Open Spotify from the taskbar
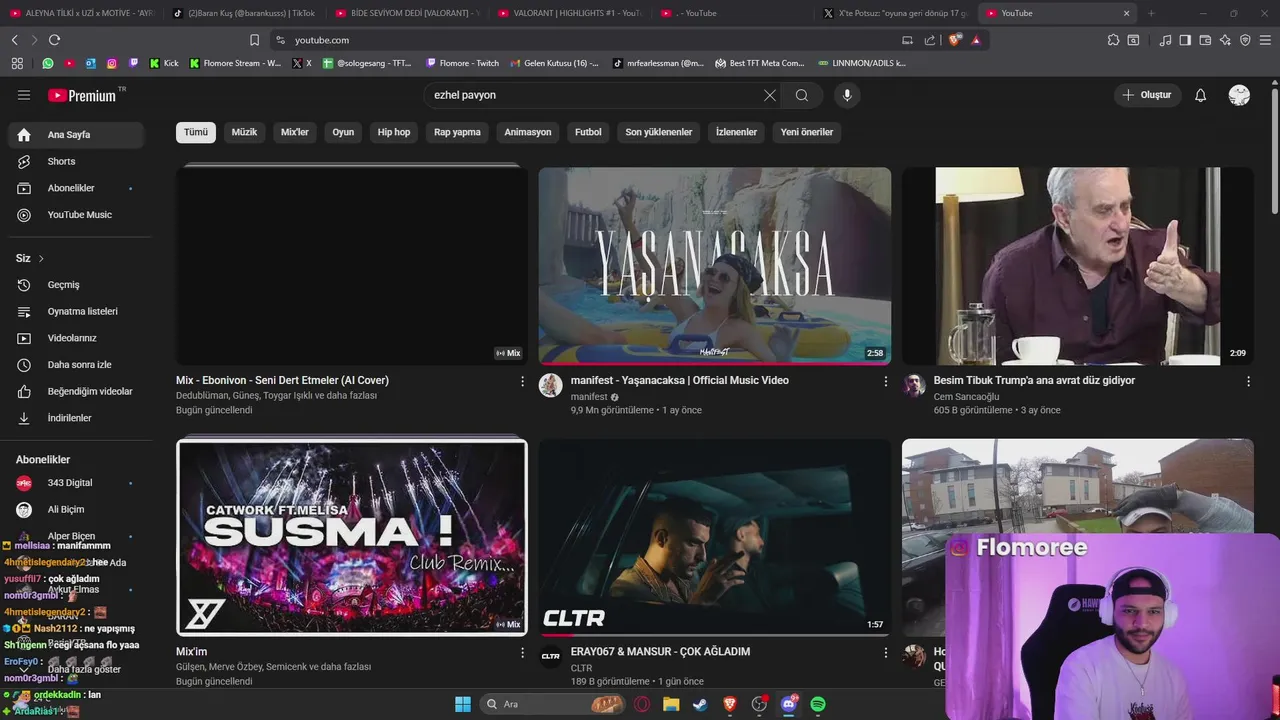The width and height of the screenshot is (1280, 720). pyautogui.click(x=818, y=704)
